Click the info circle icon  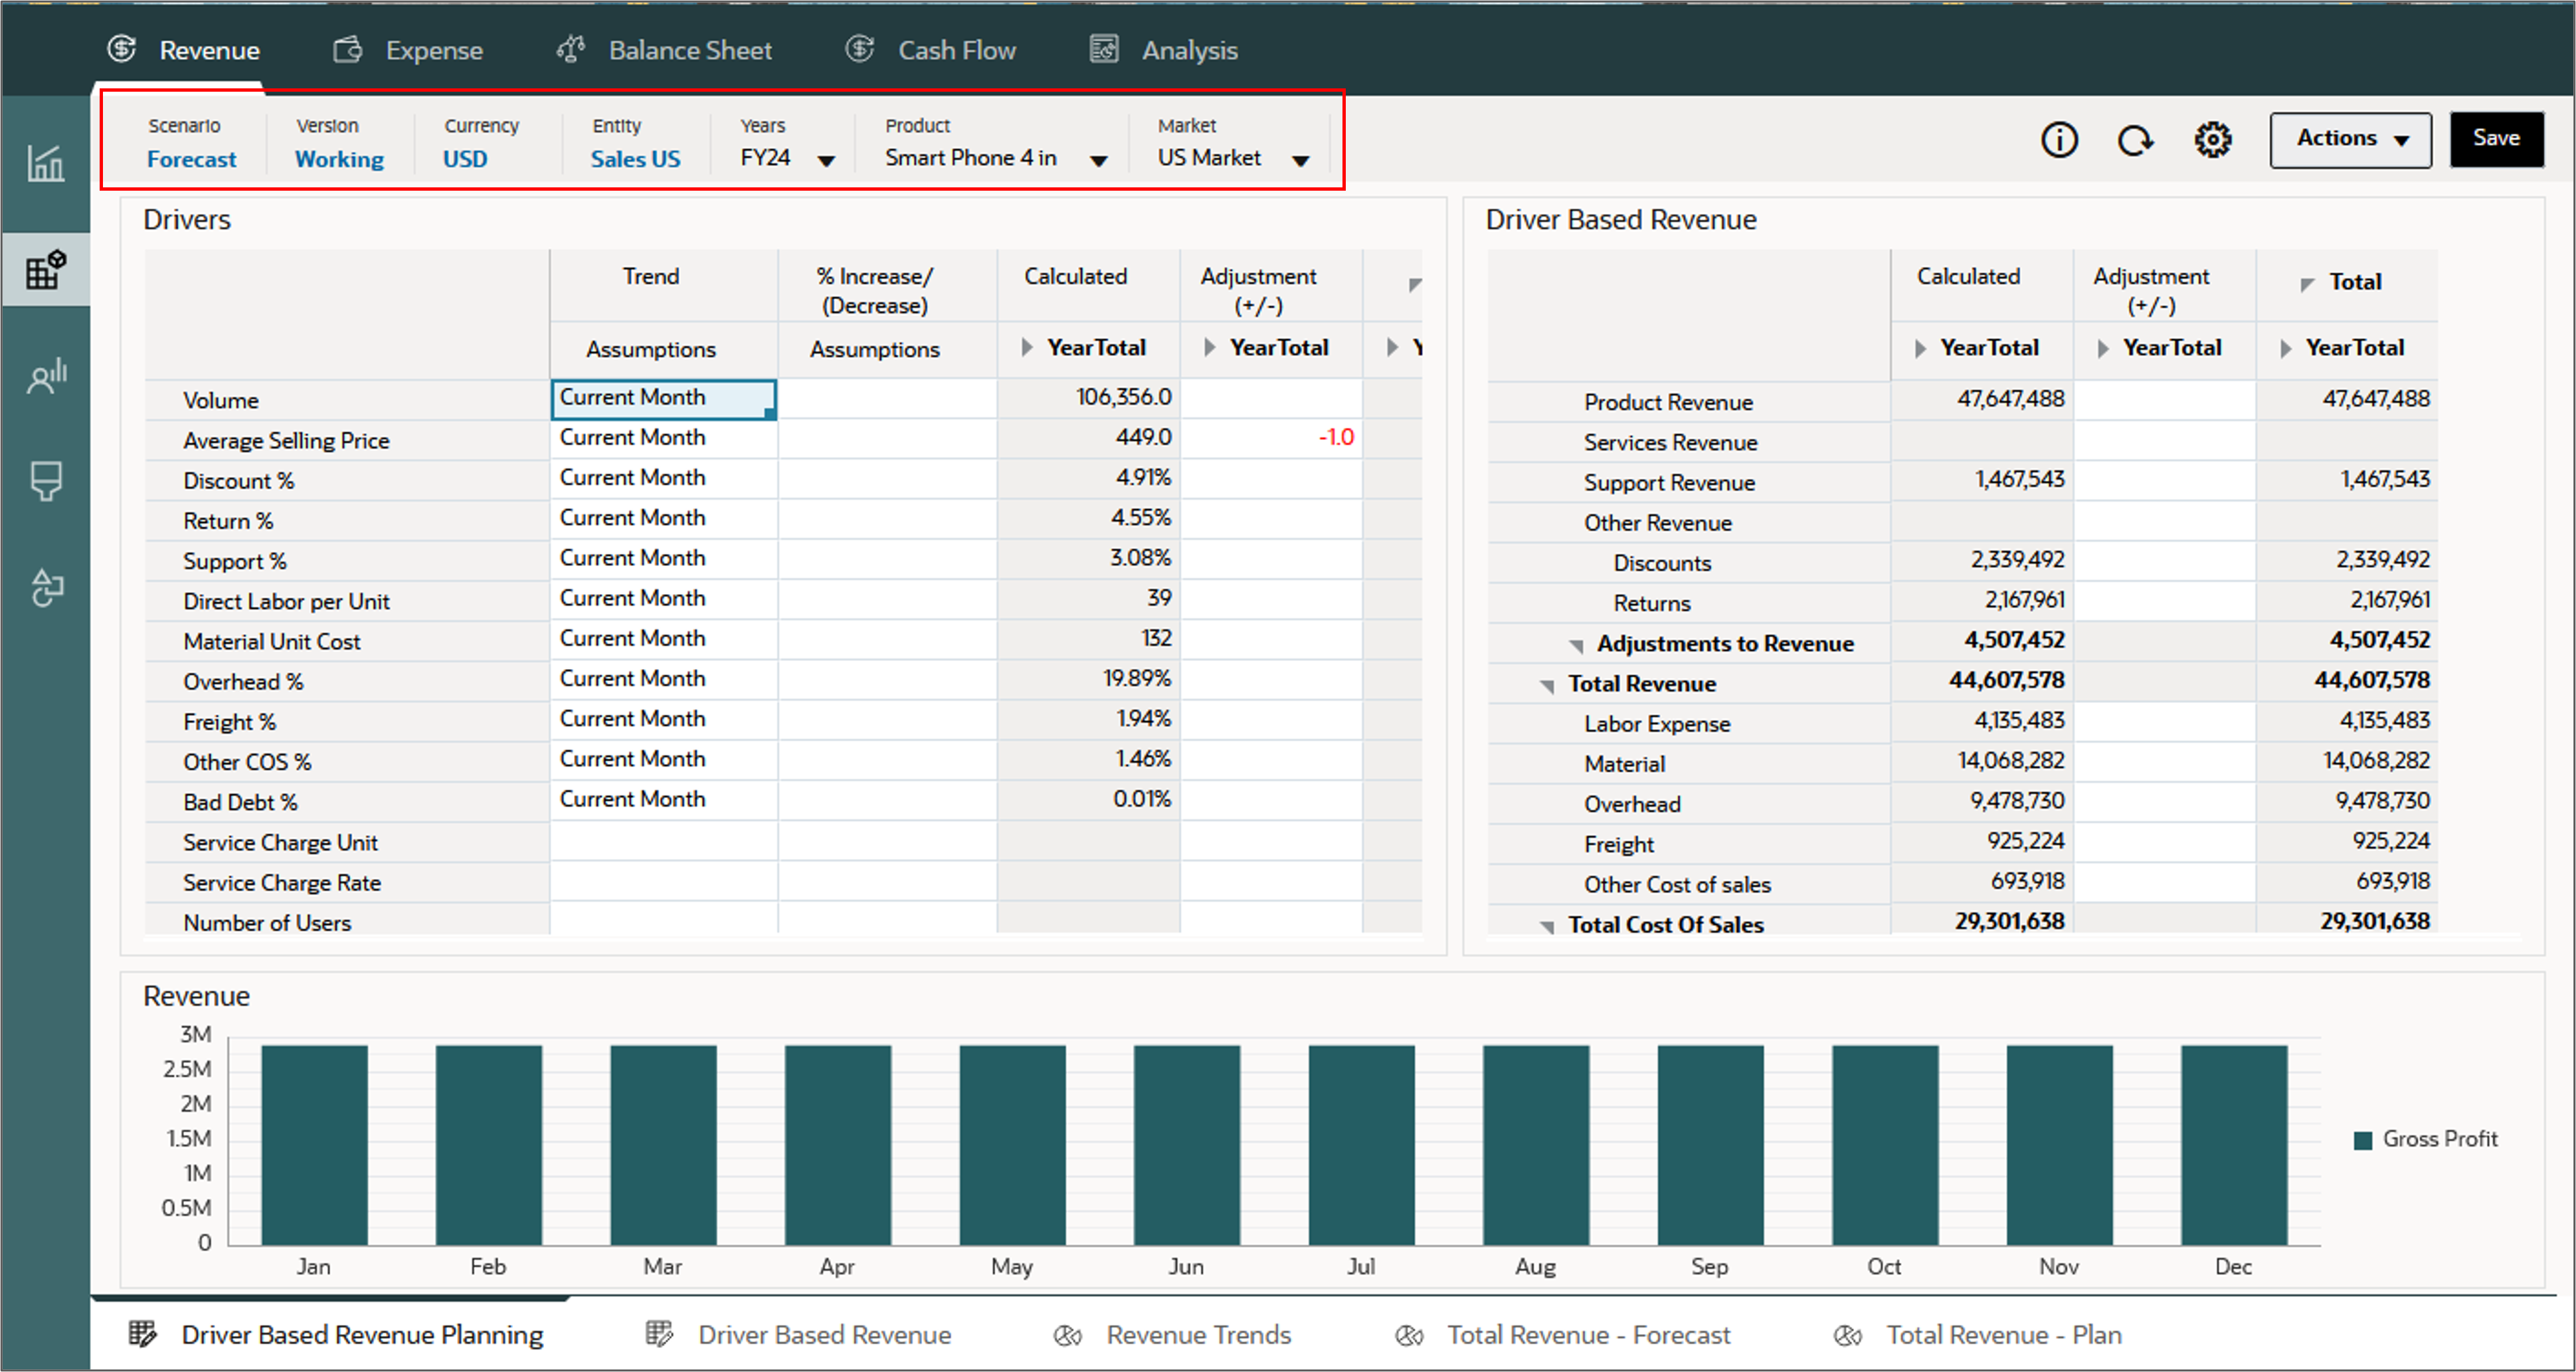2058,140
